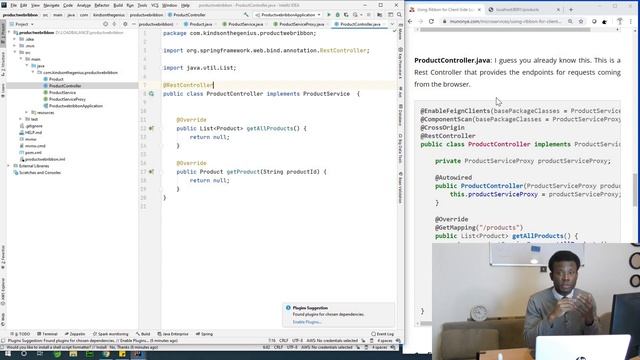
Task: Click the Search Everywhere magnifier icon
Action: pos(399,15)
